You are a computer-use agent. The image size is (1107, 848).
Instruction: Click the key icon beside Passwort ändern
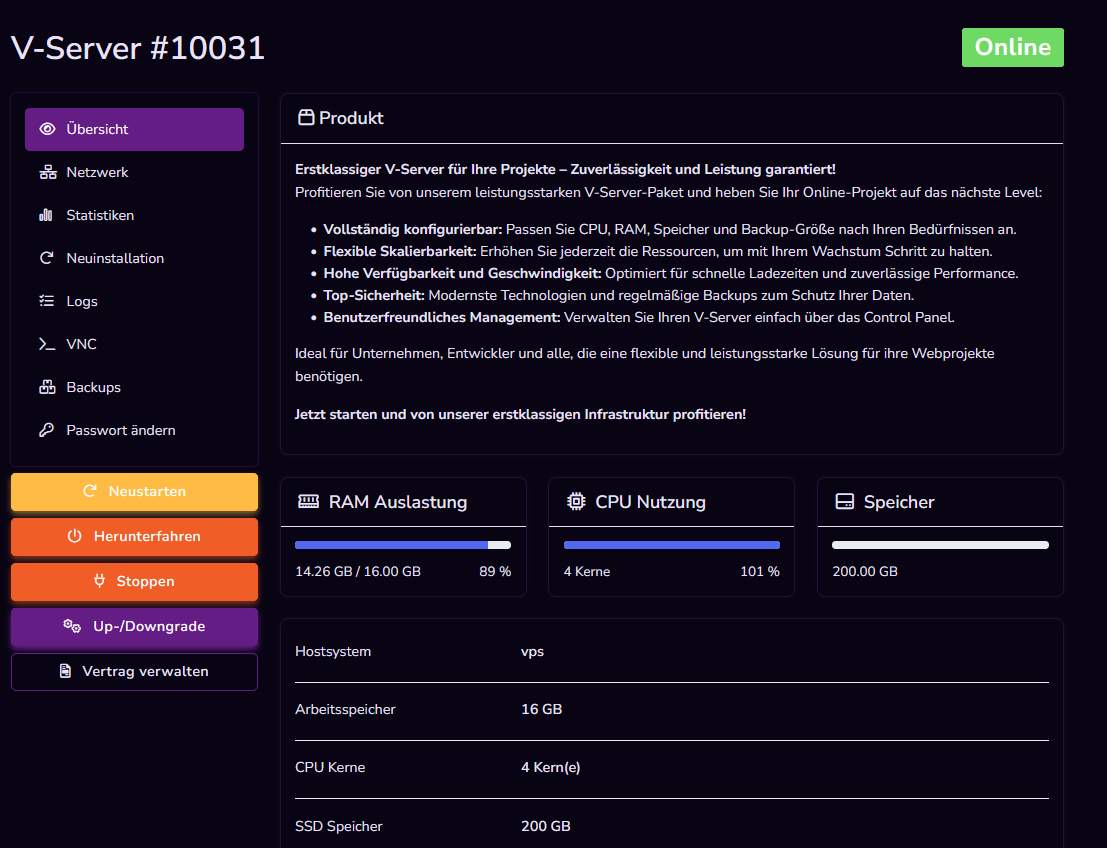pyautogui.click(x=47, y=430)
